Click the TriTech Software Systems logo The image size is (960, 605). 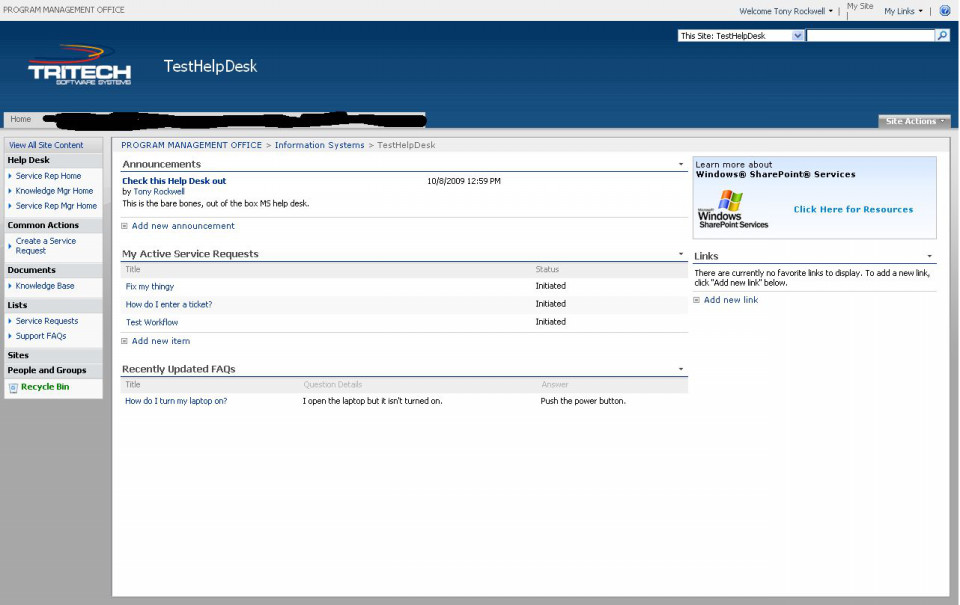click(79, 66)
